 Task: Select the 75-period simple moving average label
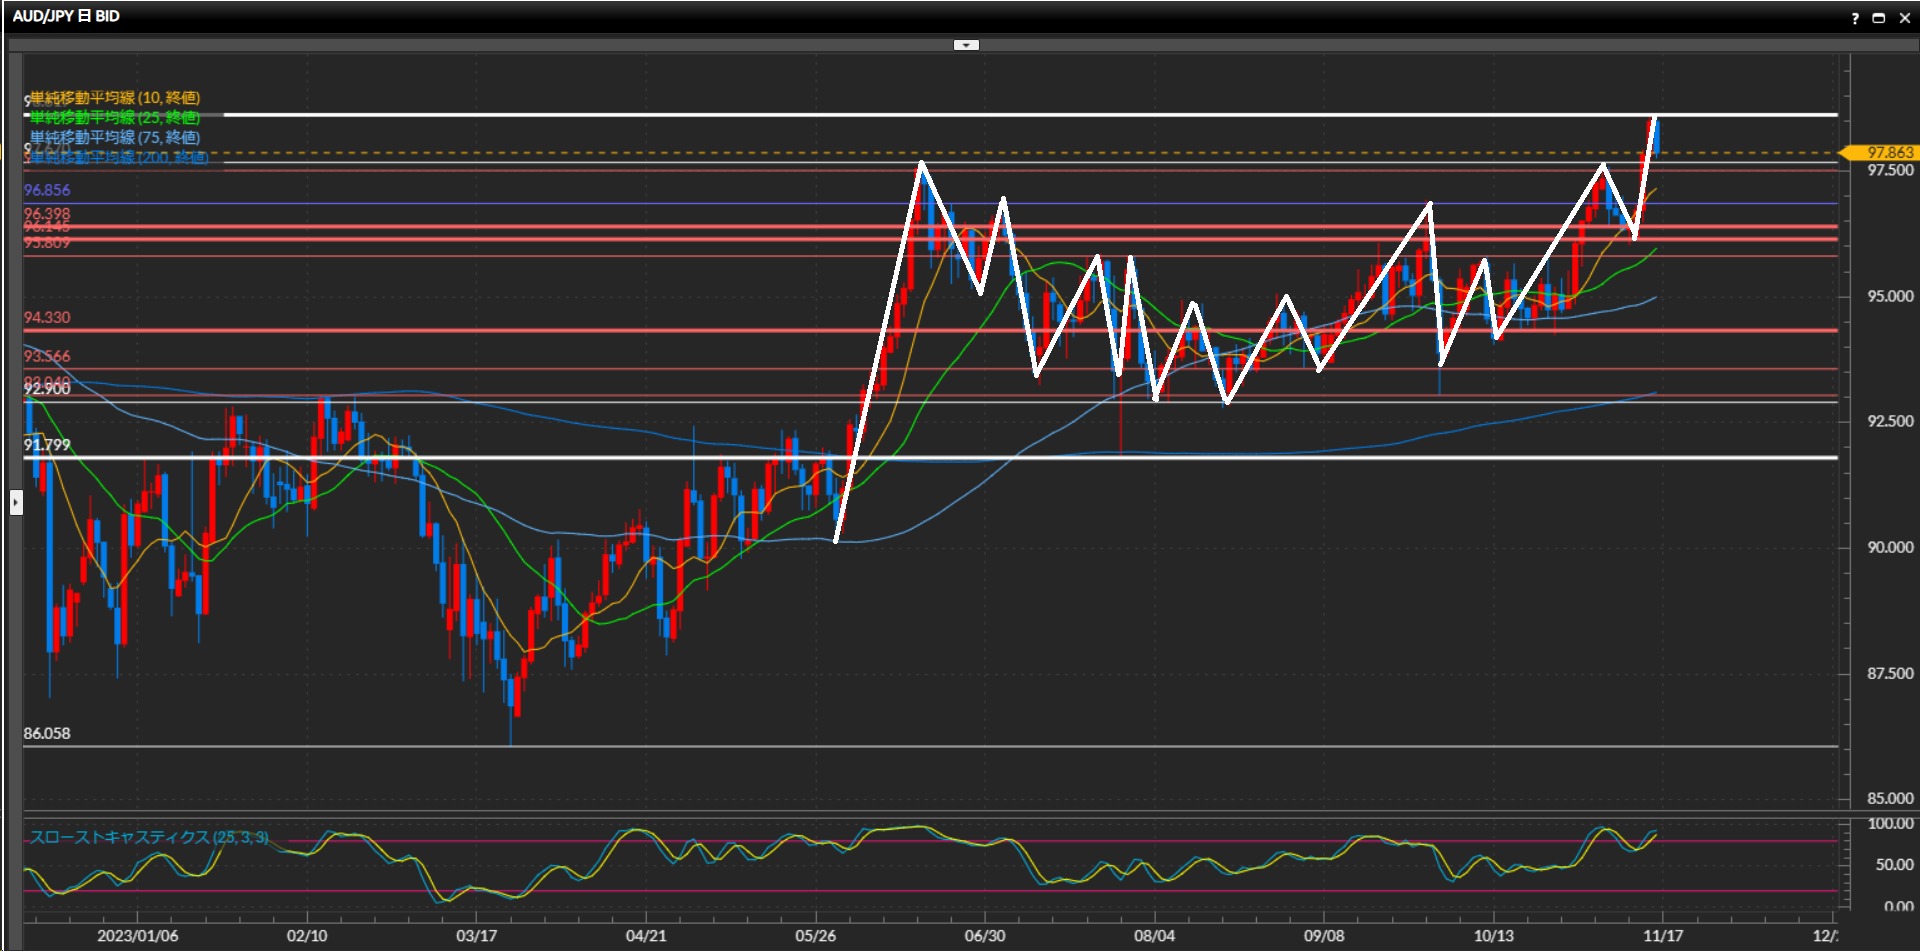point(115,137)
